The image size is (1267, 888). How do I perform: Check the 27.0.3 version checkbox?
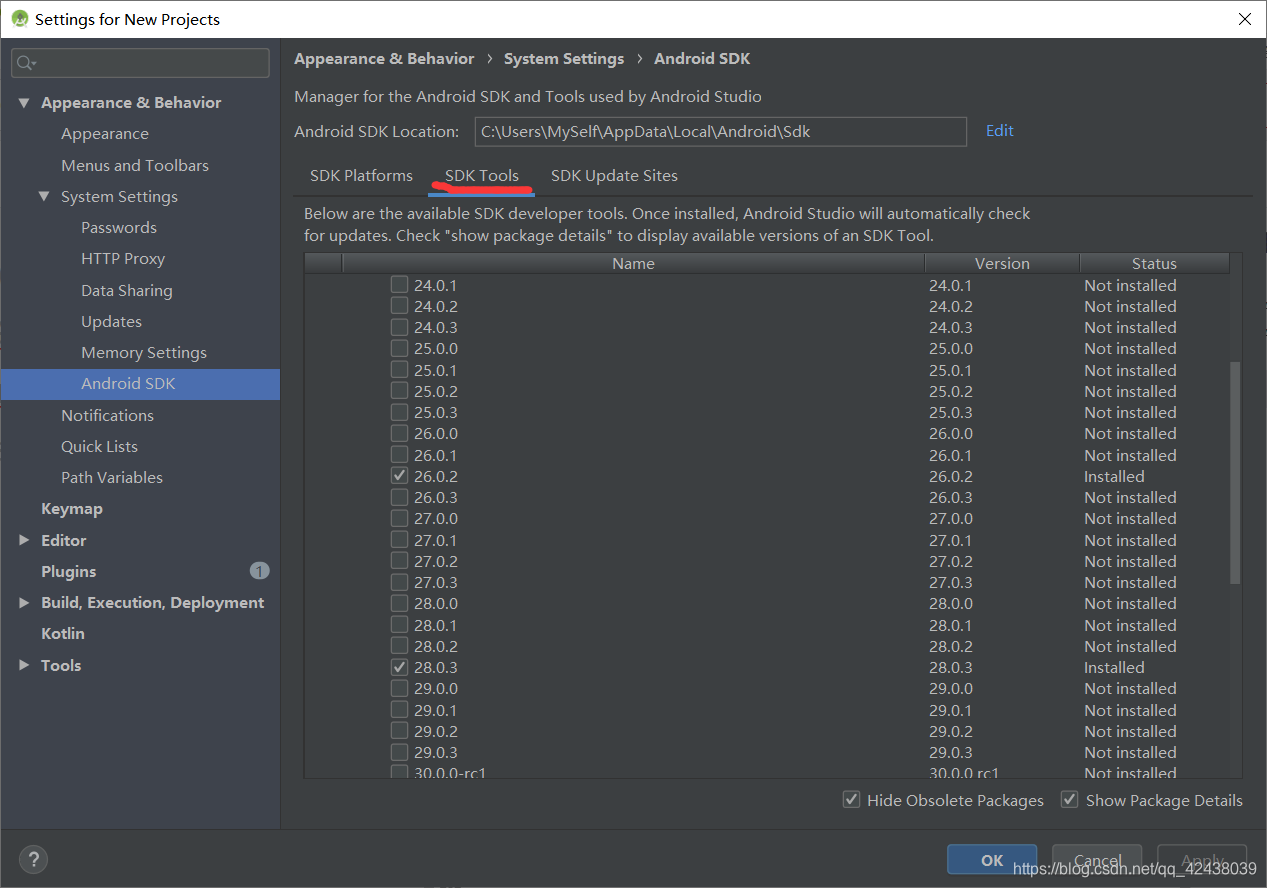[399, 582]
